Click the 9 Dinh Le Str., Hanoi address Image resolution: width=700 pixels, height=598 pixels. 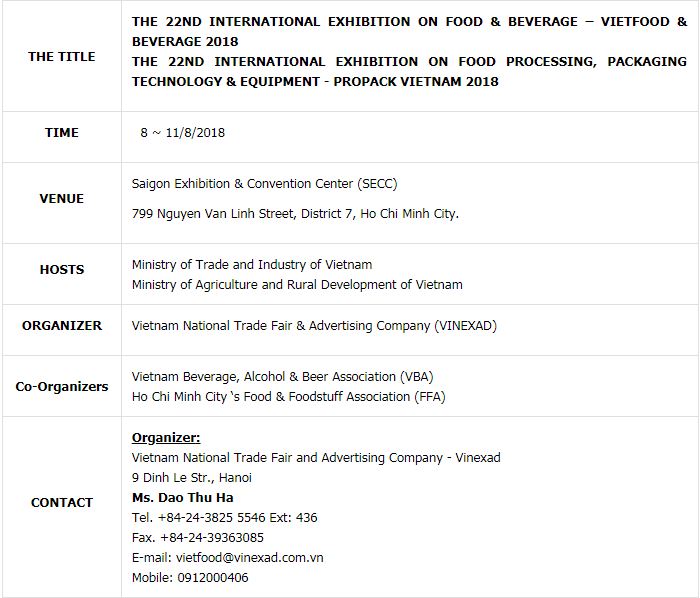tap(192, 478)
